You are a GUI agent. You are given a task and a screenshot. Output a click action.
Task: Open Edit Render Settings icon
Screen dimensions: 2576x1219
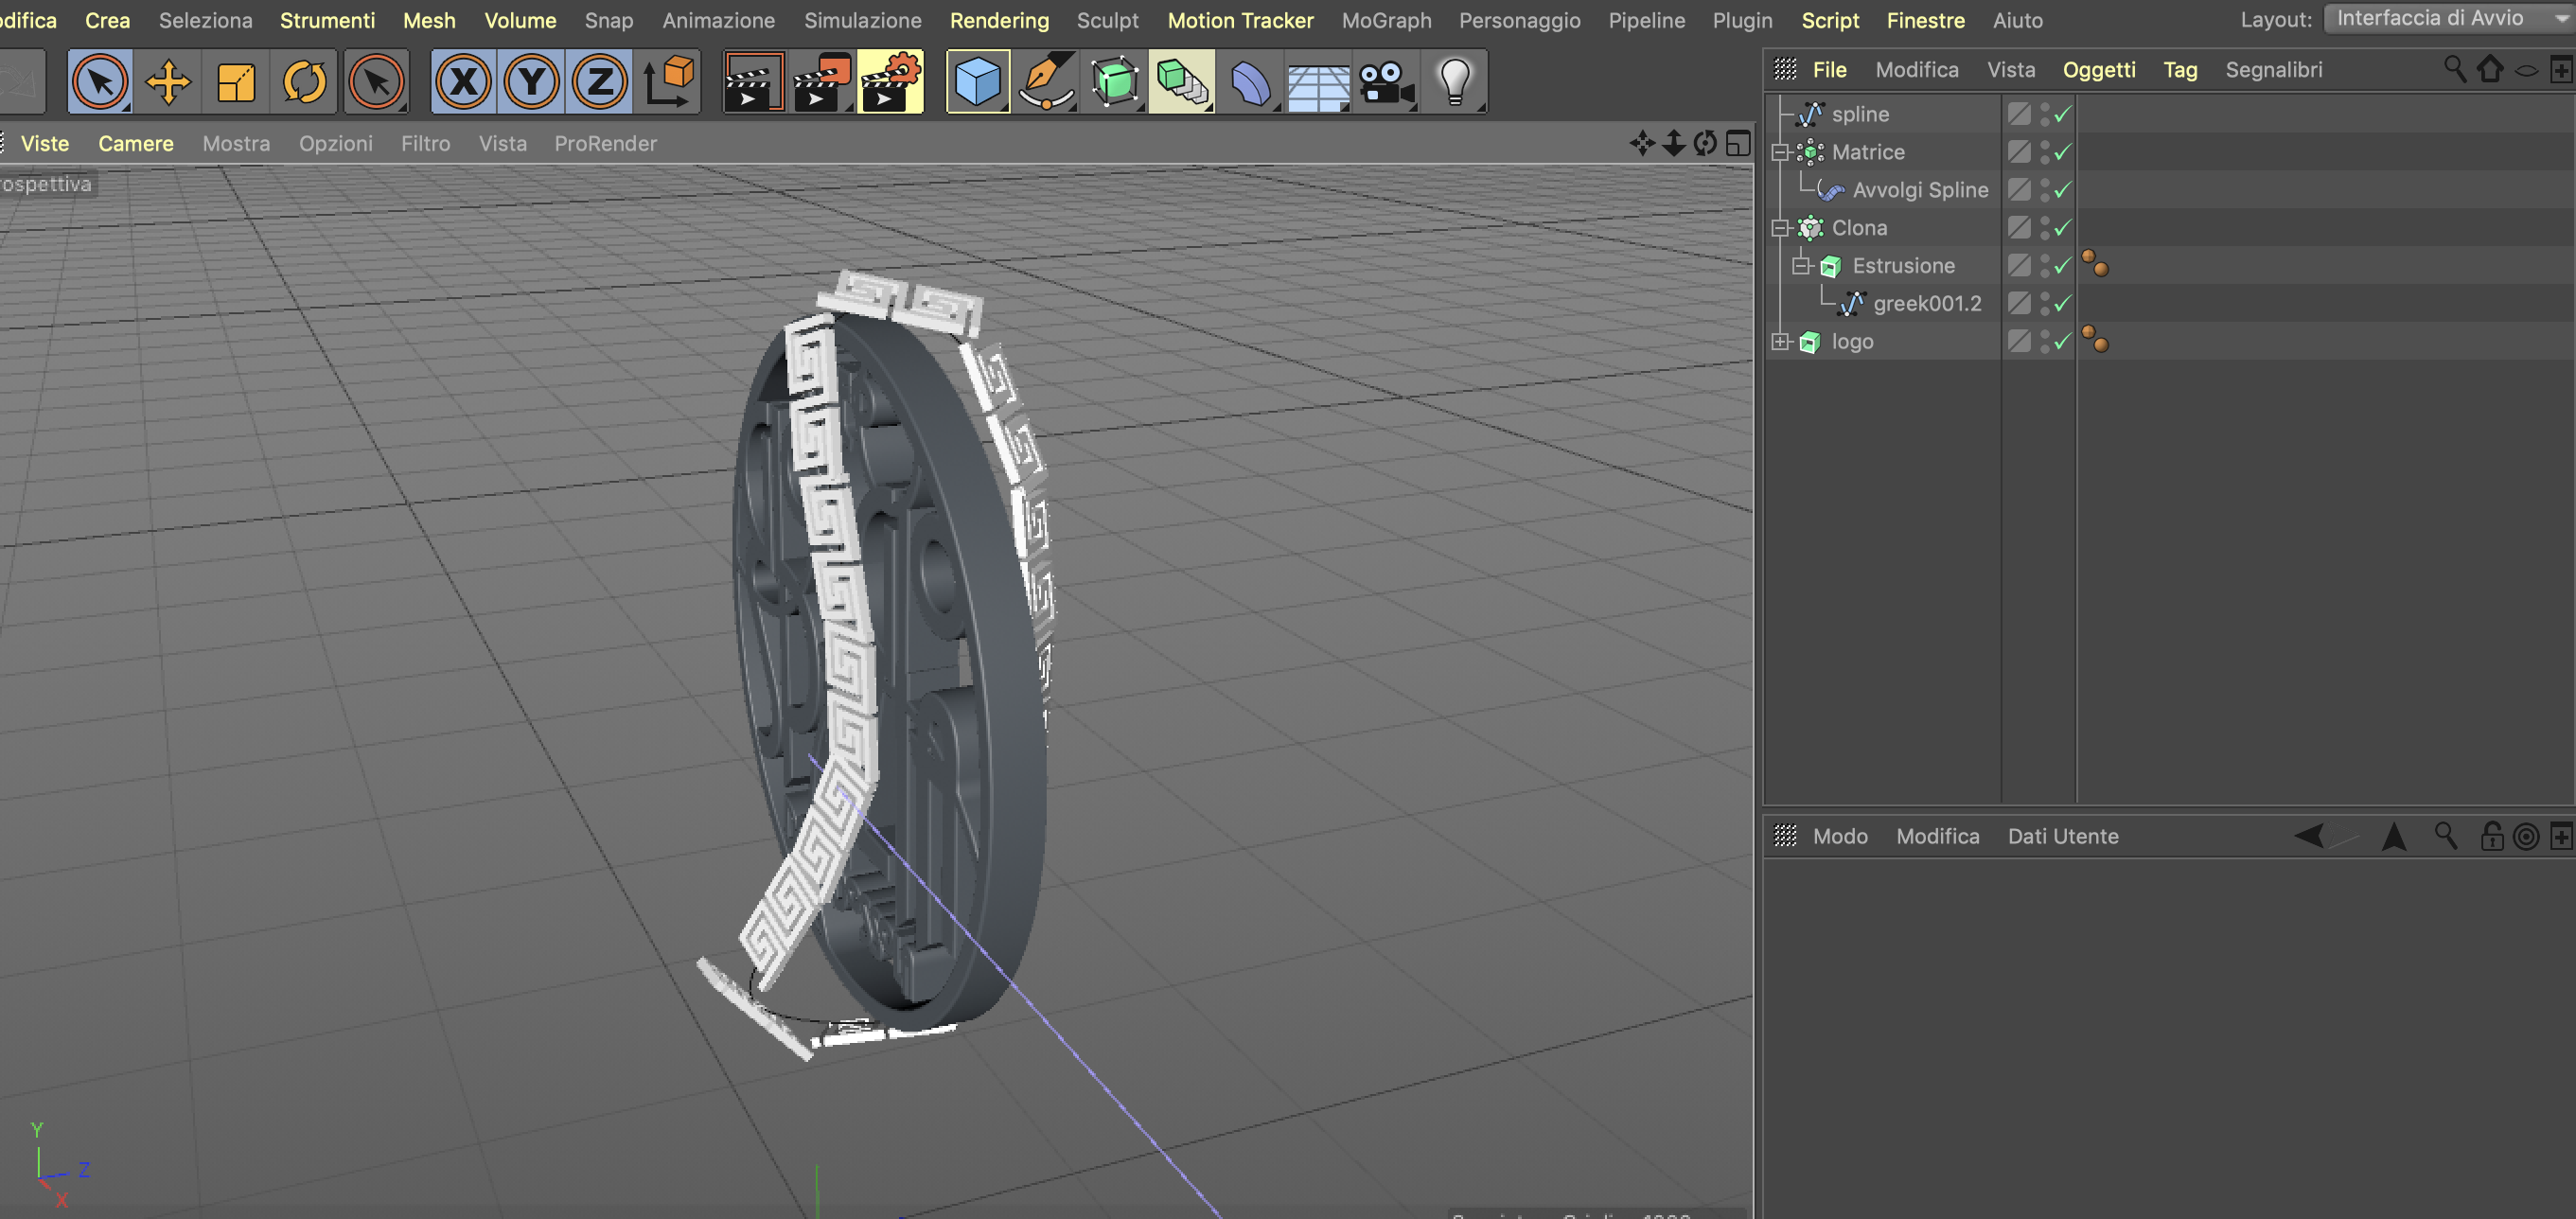pos(890,82)
